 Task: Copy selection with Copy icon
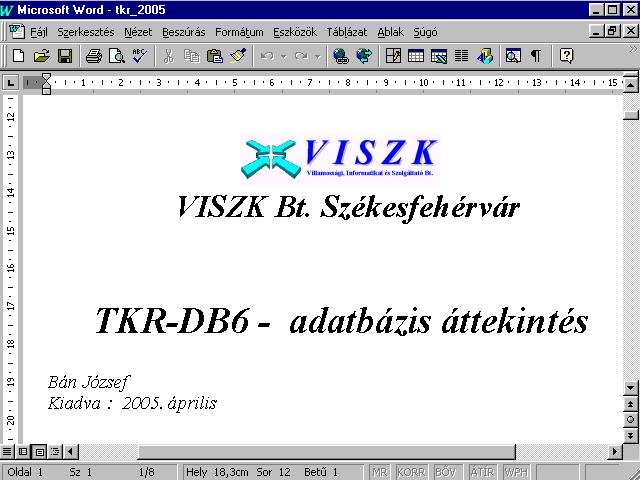coord(191,56)
